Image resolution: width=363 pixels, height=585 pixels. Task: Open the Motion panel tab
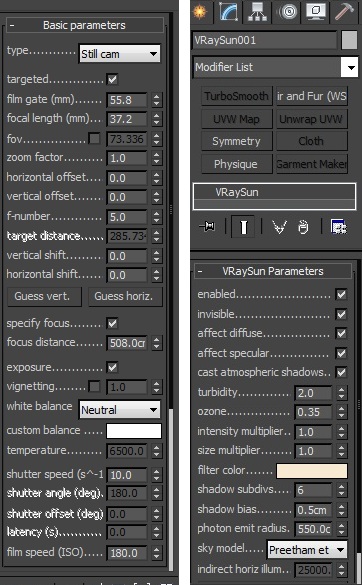point(288,12)
